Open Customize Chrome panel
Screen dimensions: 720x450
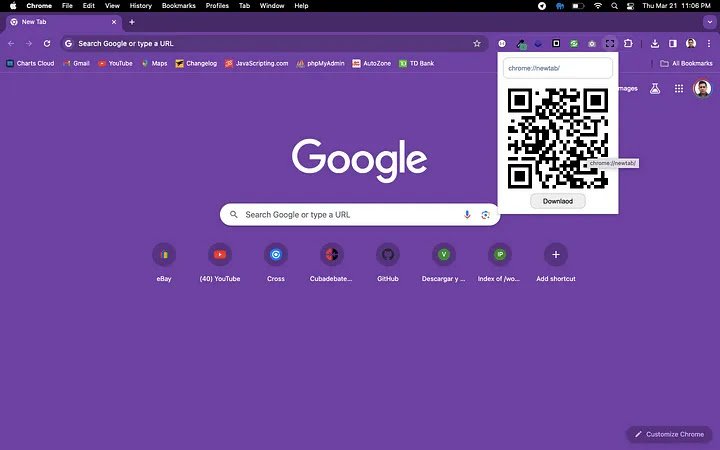669,434
